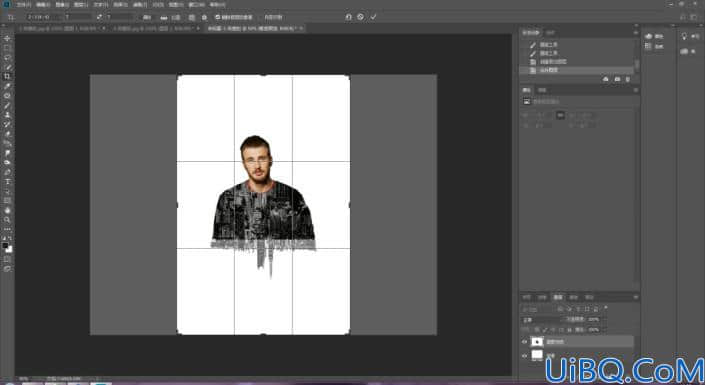Clear the crop ratio values button
The width and height of the screenshot is (705, 385).
click(147, 17)
